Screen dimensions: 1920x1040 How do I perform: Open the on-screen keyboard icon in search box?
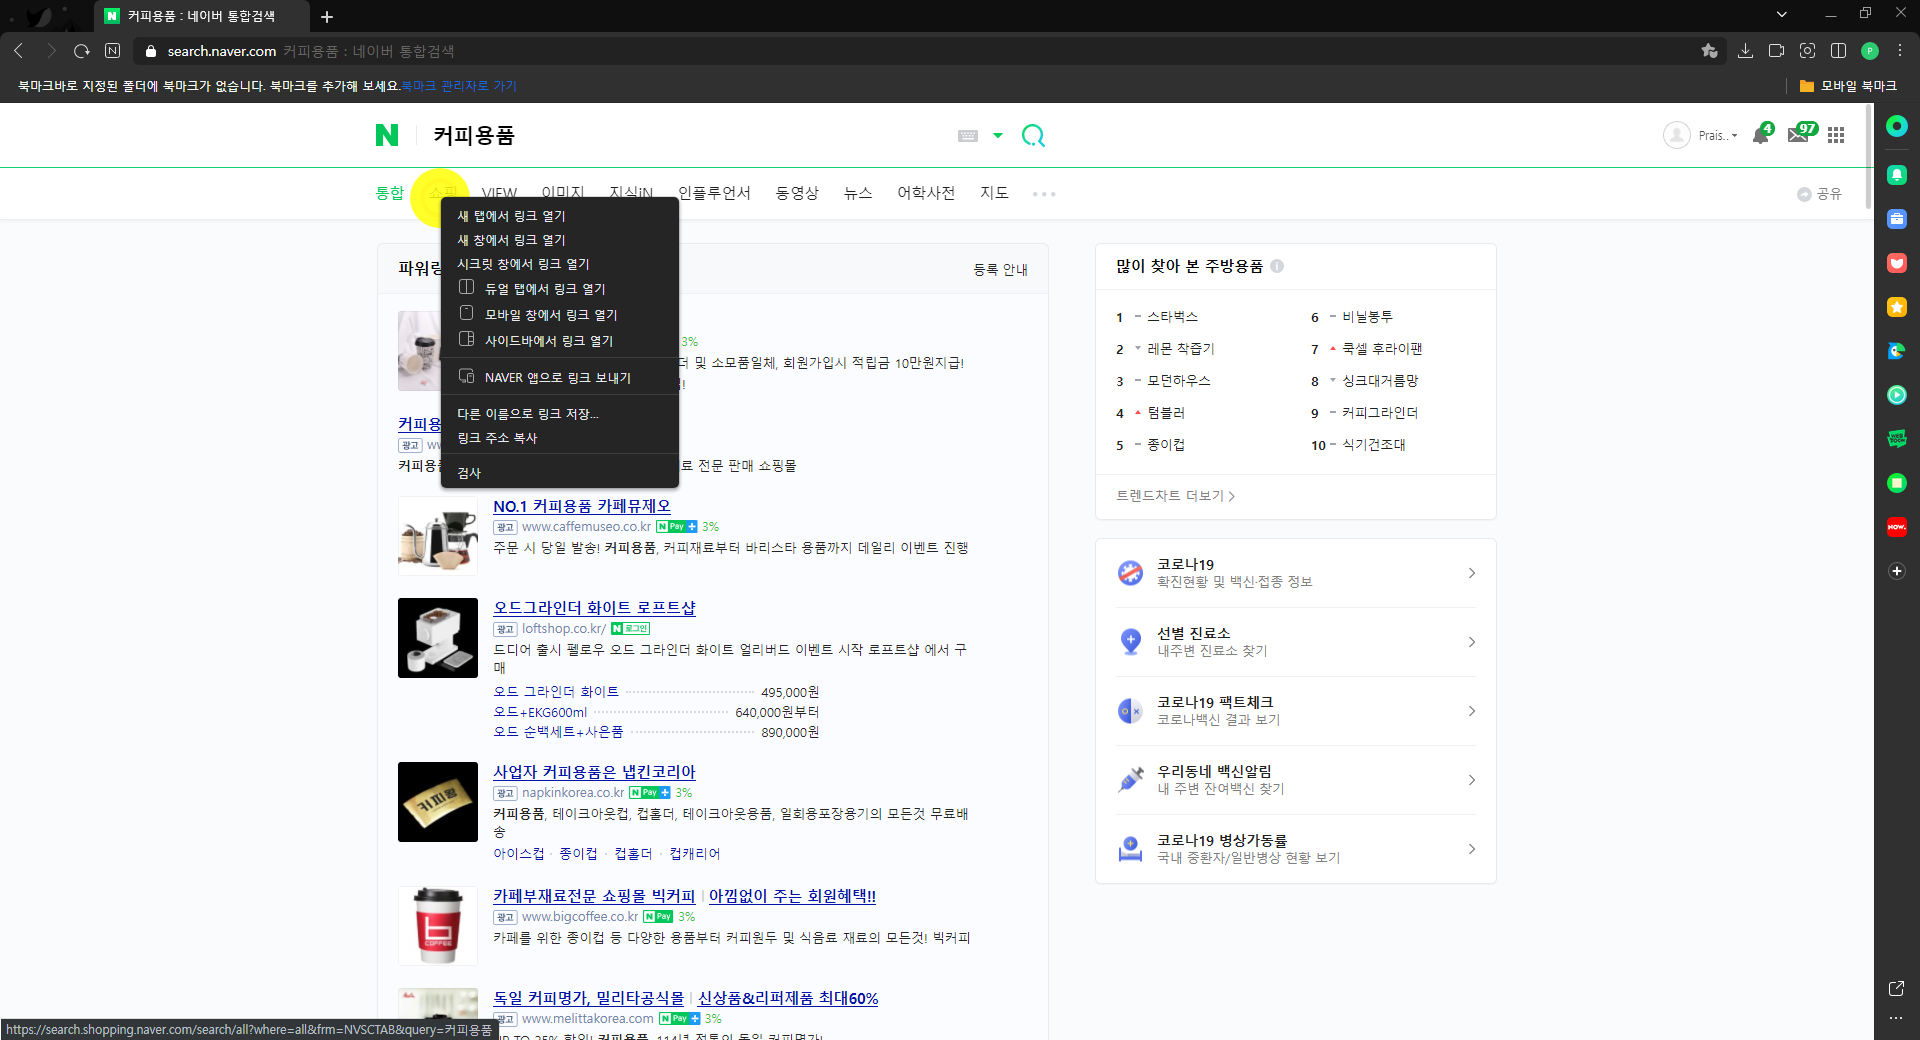pyautogui.click(x=967, y=135)
